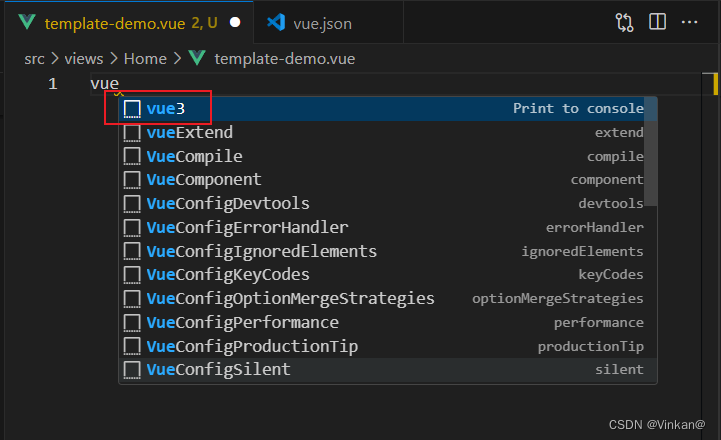The image size is (721, 440).
Task: Place cursor in the 'vue' text on line 1
Action: tap(104, 84)
